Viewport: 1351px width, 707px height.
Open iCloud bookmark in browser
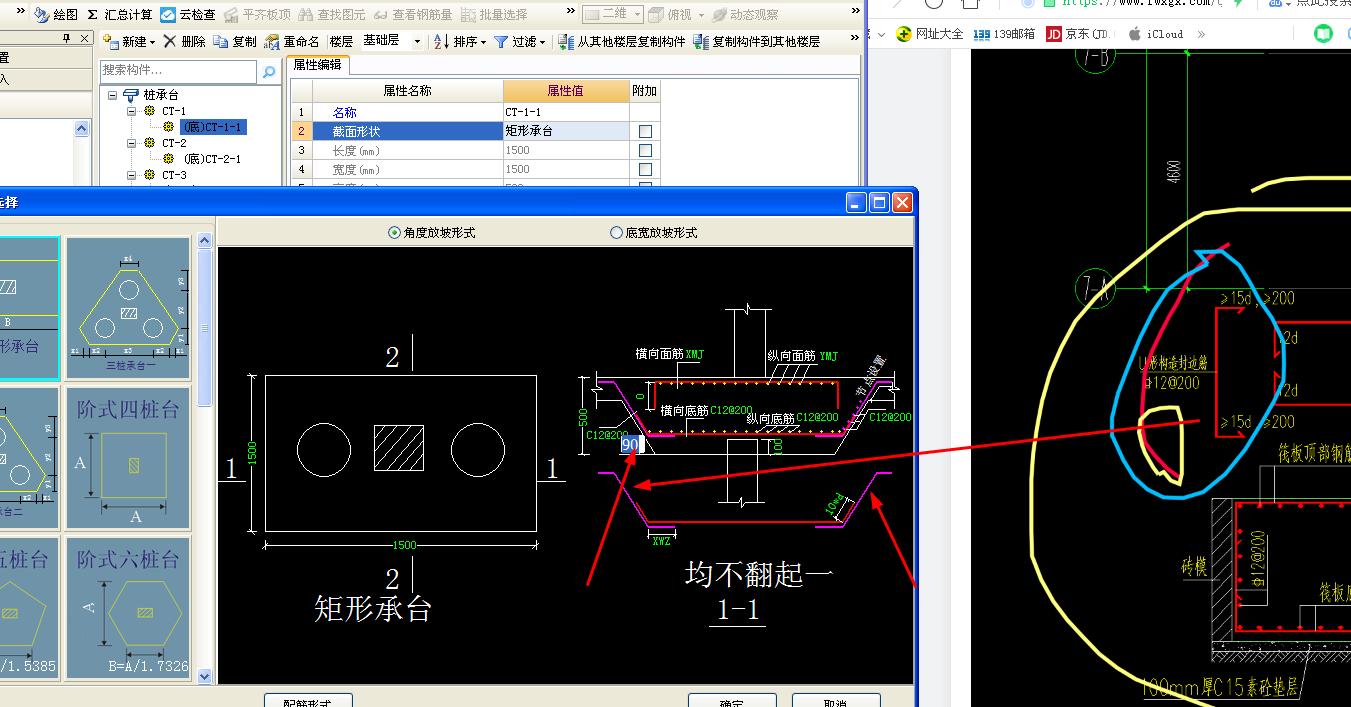pos(1156,34)
